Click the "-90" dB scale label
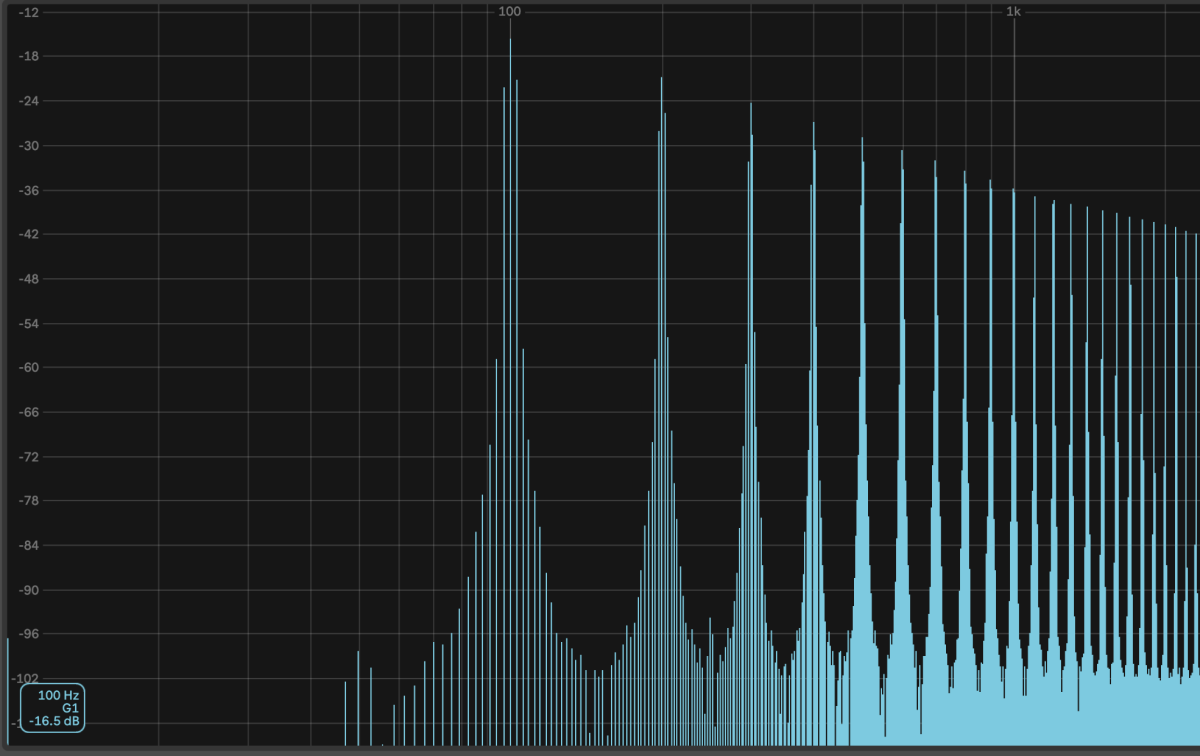Screen dimensions: 1200x756 tap(29, 590)
